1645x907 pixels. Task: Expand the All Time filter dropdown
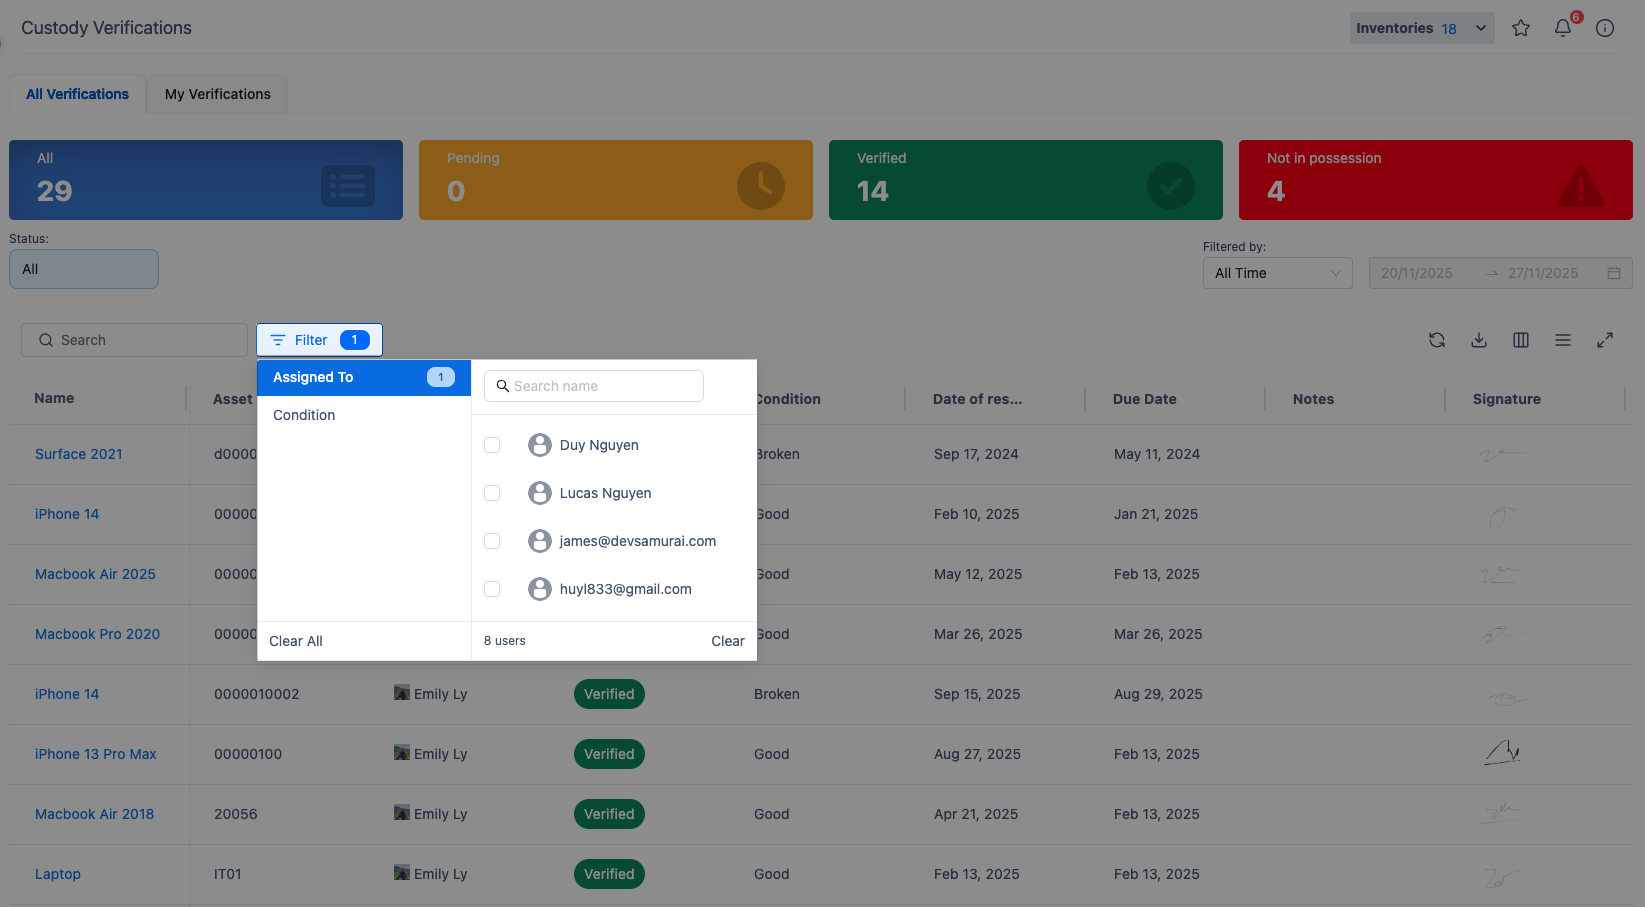click(1277, 273)
